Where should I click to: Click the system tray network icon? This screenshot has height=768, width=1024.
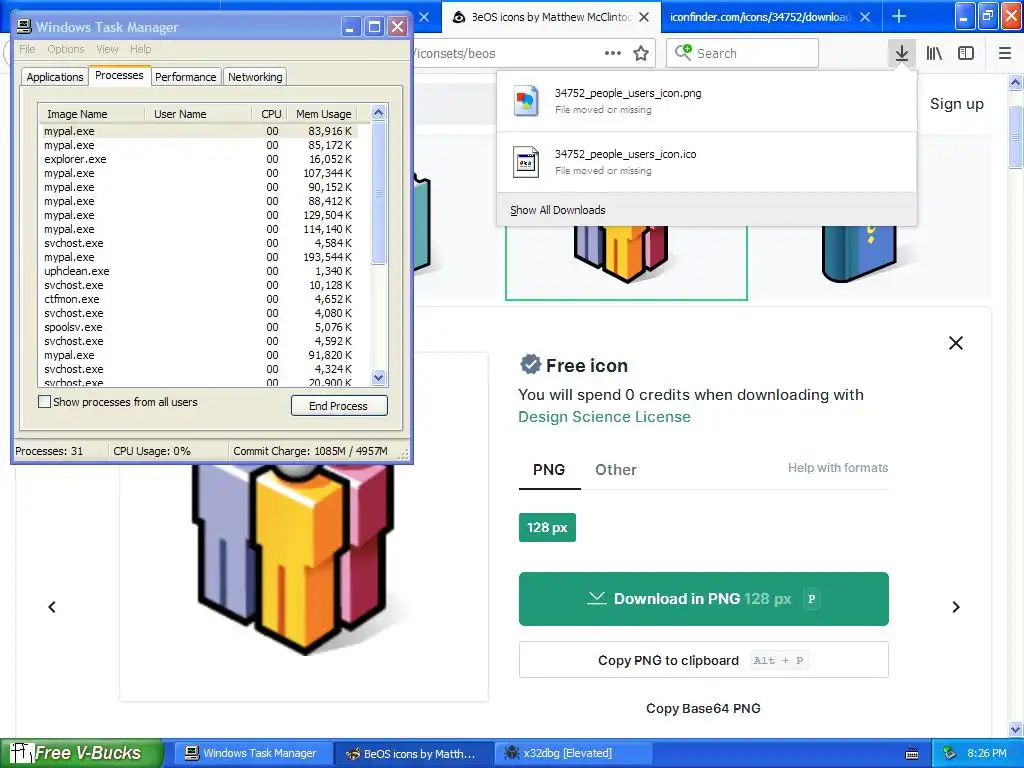[x=949, y=753]
